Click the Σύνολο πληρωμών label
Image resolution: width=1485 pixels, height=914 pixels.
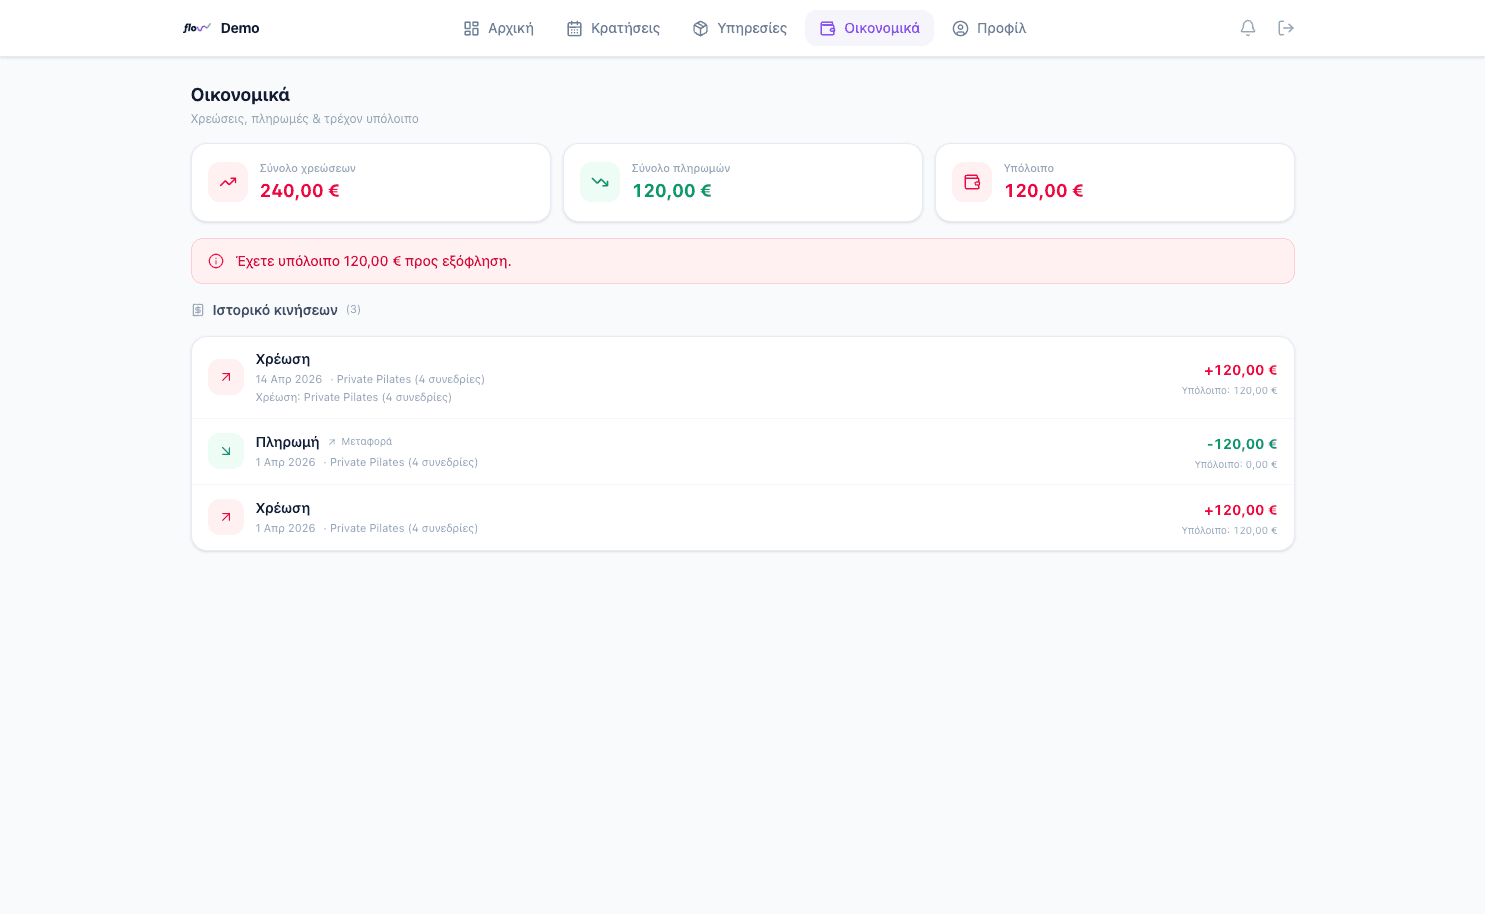tap(681, 169)
